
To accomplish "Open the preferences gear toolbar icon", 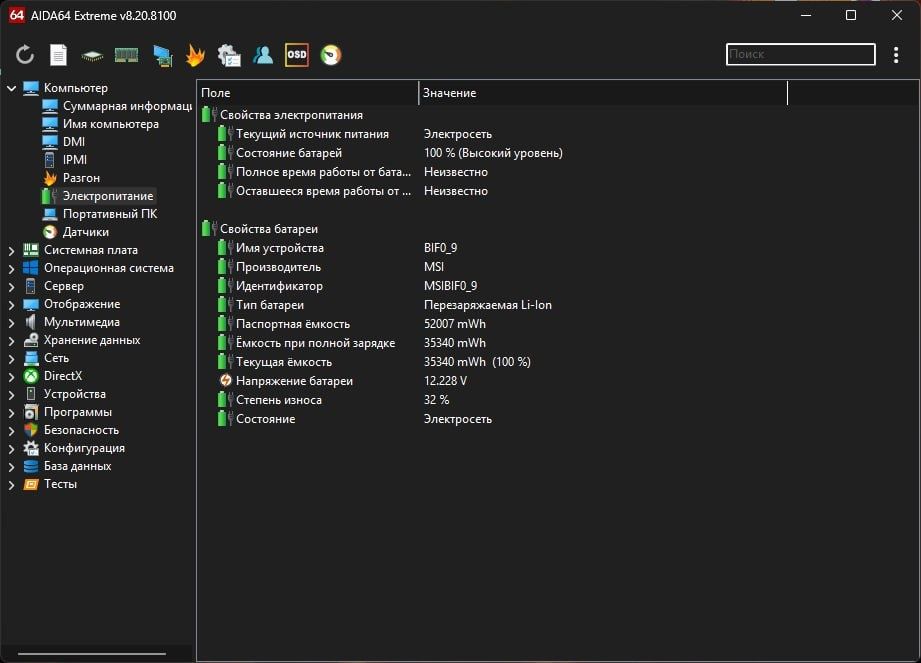I will [x=229, y=55].
